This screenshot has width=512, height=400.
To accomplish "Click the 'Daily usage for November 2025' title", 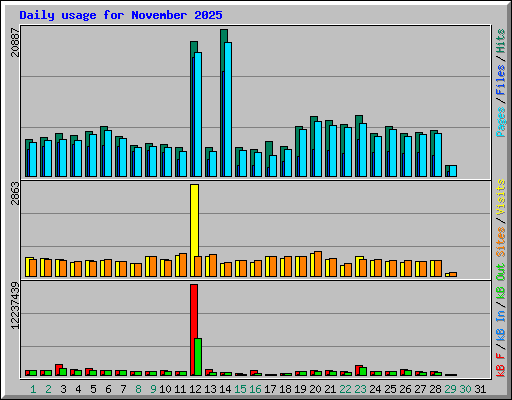I will pyautogui.click(x=121, y=15).
